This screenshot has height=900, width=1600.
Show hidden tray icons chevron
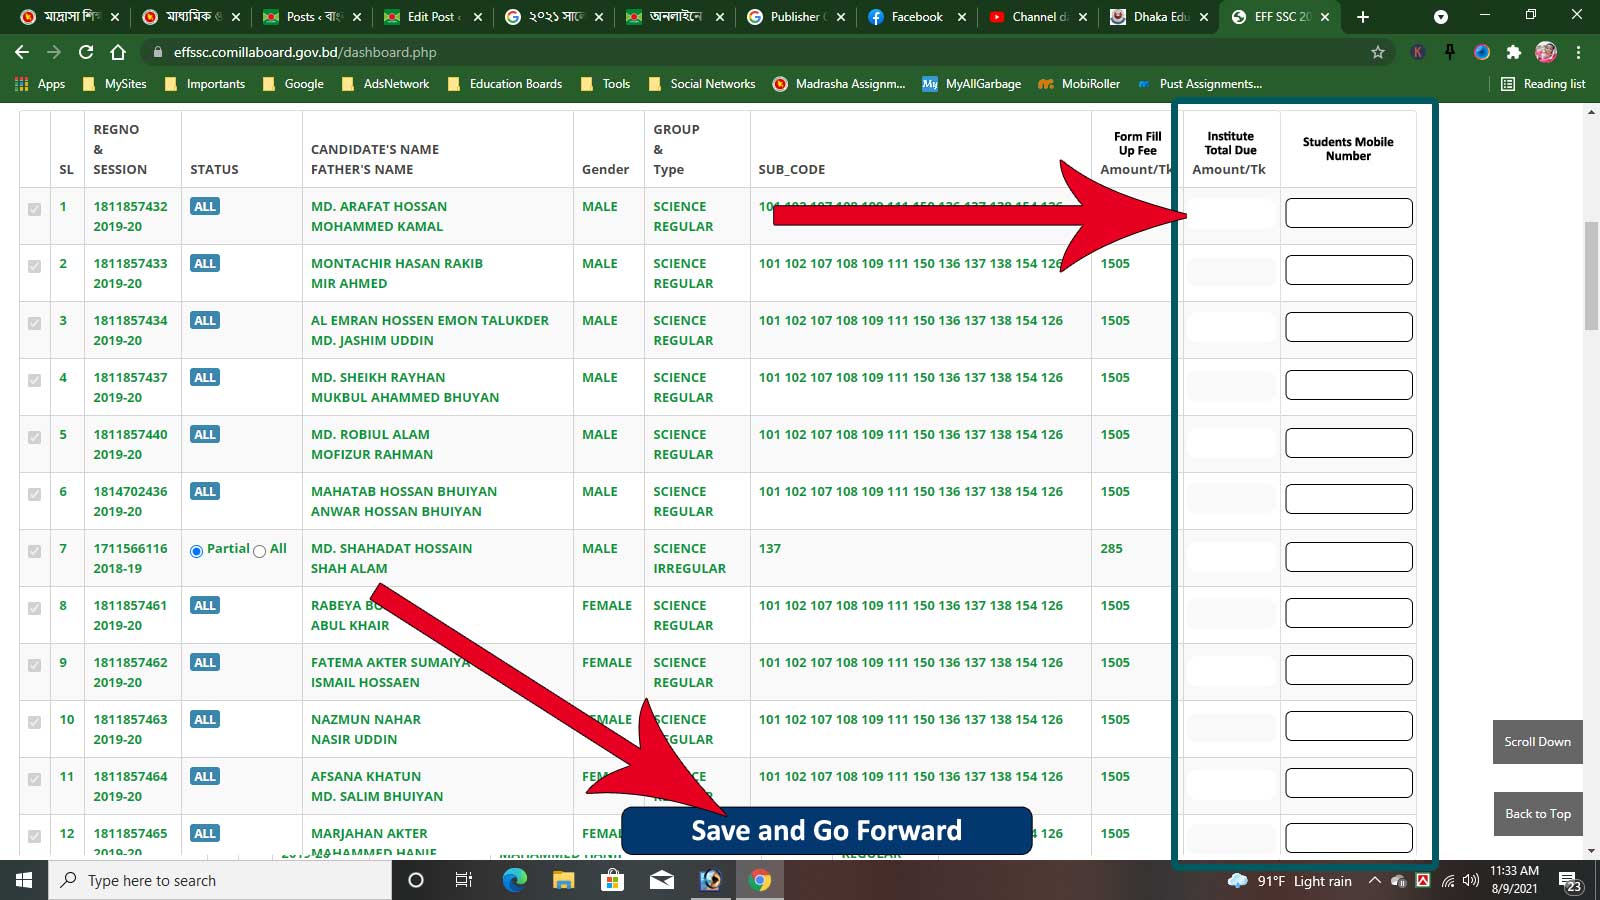point(1374,881)
